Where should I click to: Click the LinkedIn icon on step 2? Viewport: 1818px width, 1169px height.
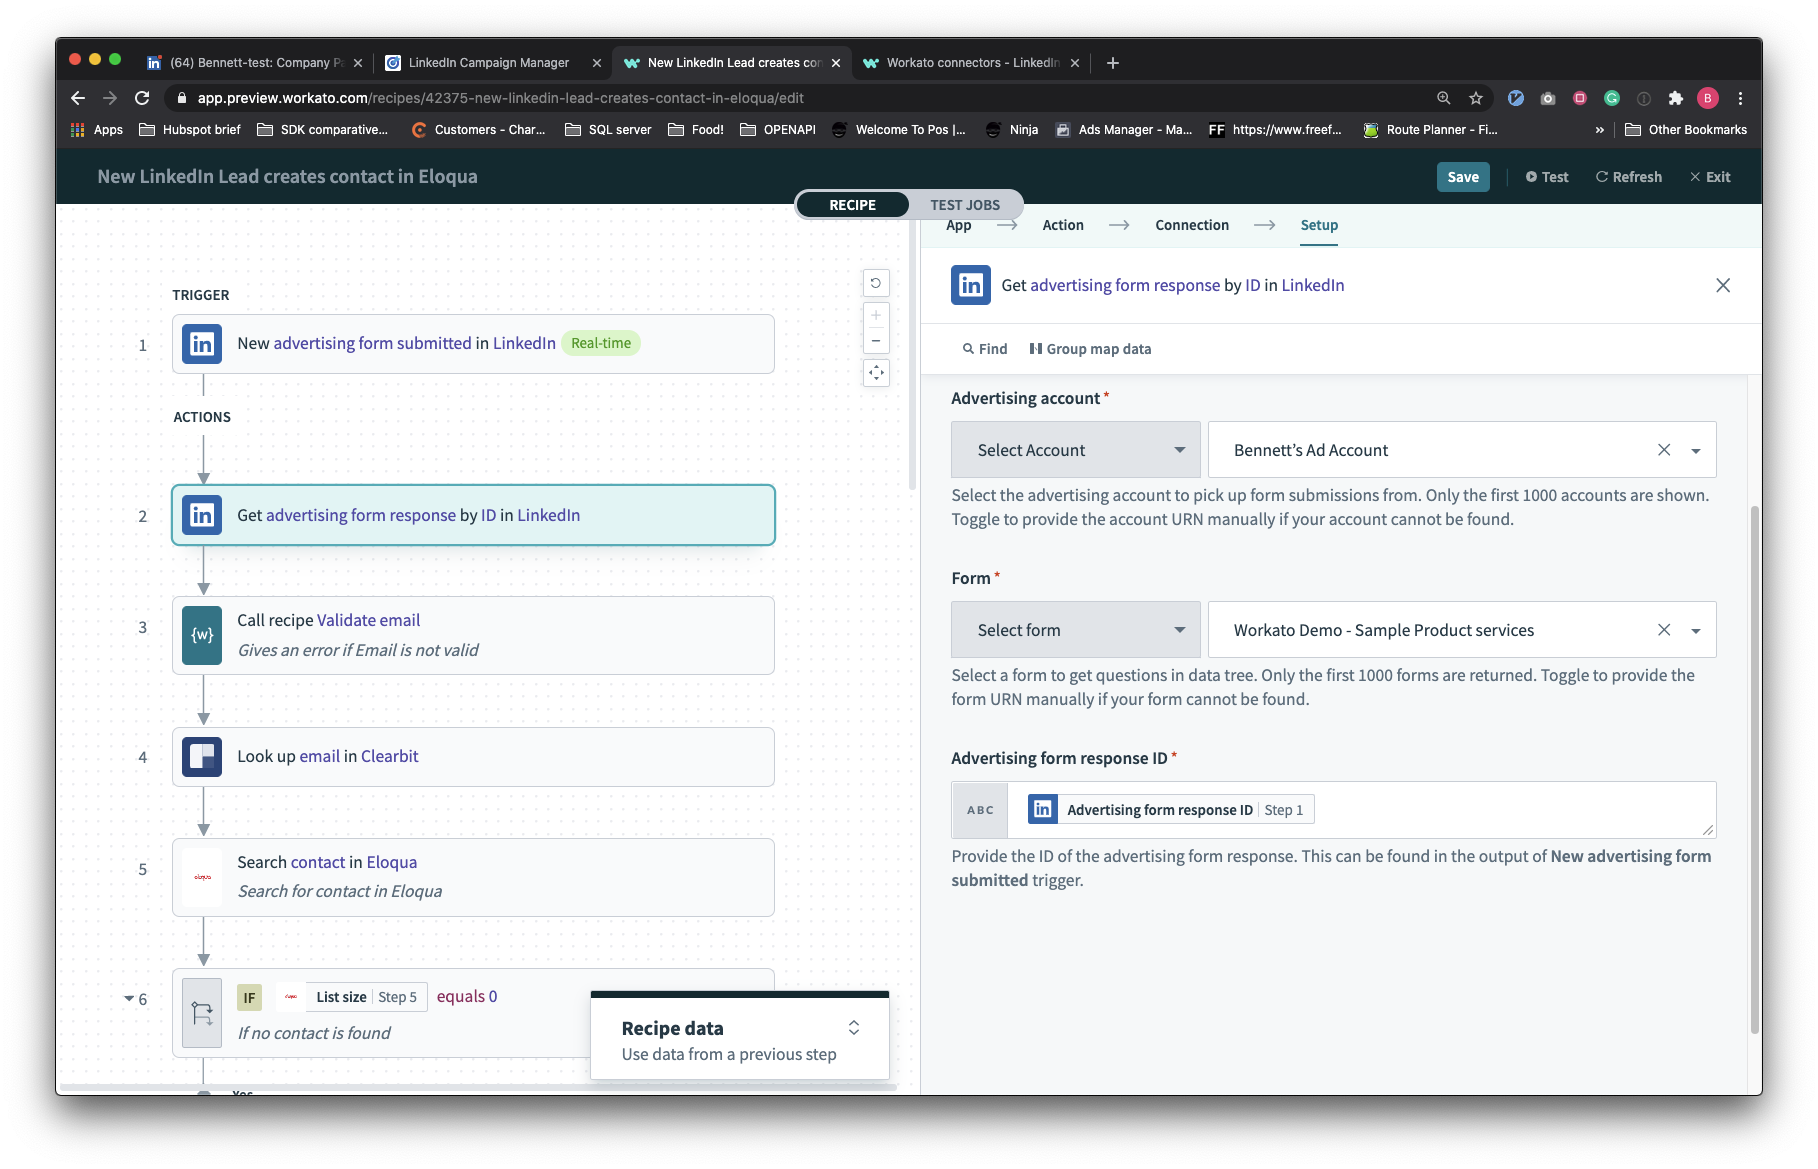pos(201,515)
